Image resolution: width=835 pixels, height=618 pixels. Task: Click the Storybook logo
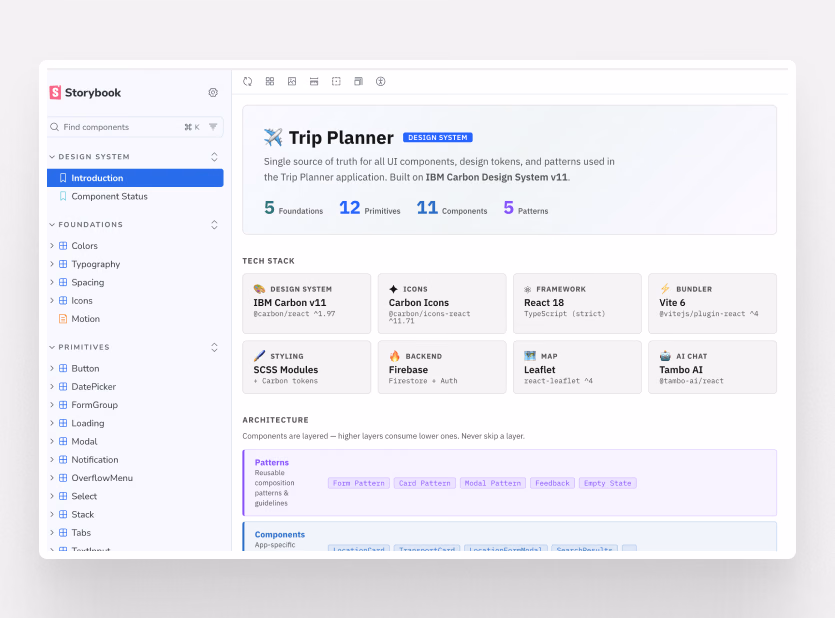pyautogui.click(x=85, y=93)
